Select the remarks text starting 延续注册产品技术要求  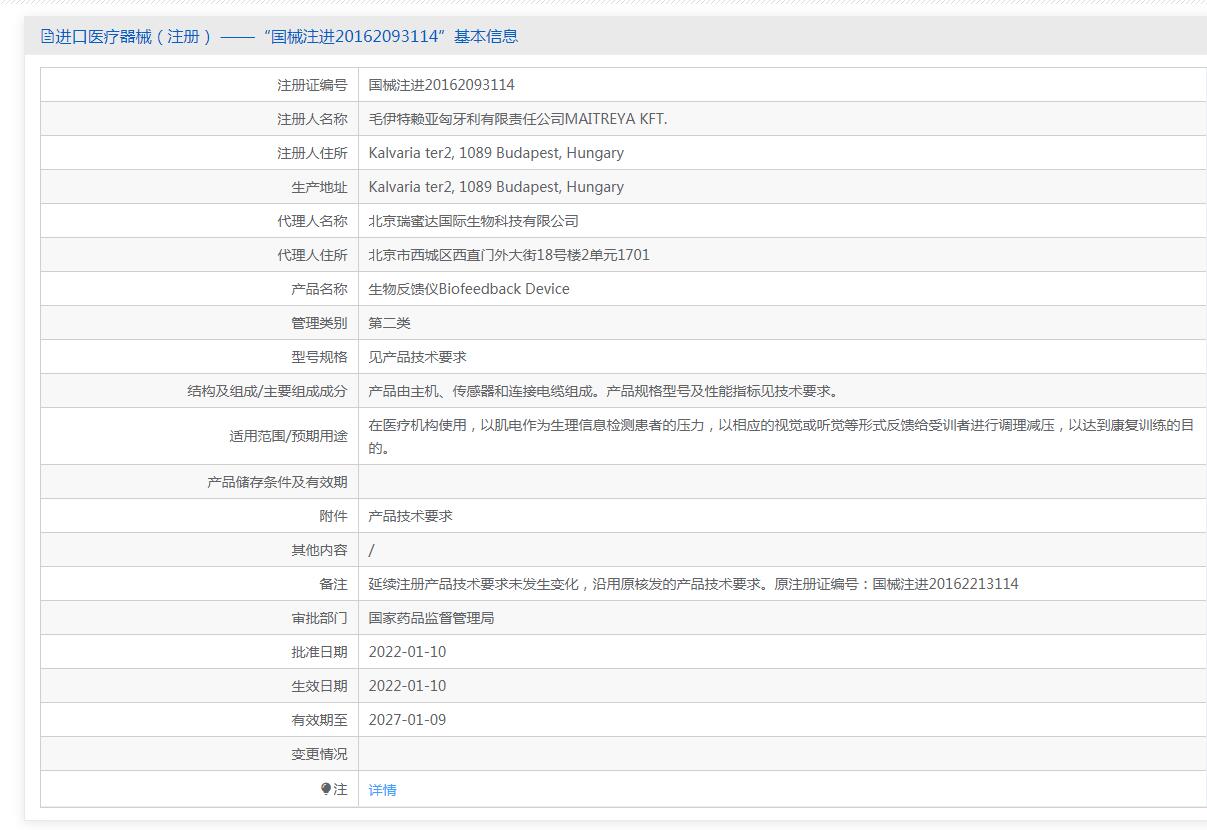point(693,584)
